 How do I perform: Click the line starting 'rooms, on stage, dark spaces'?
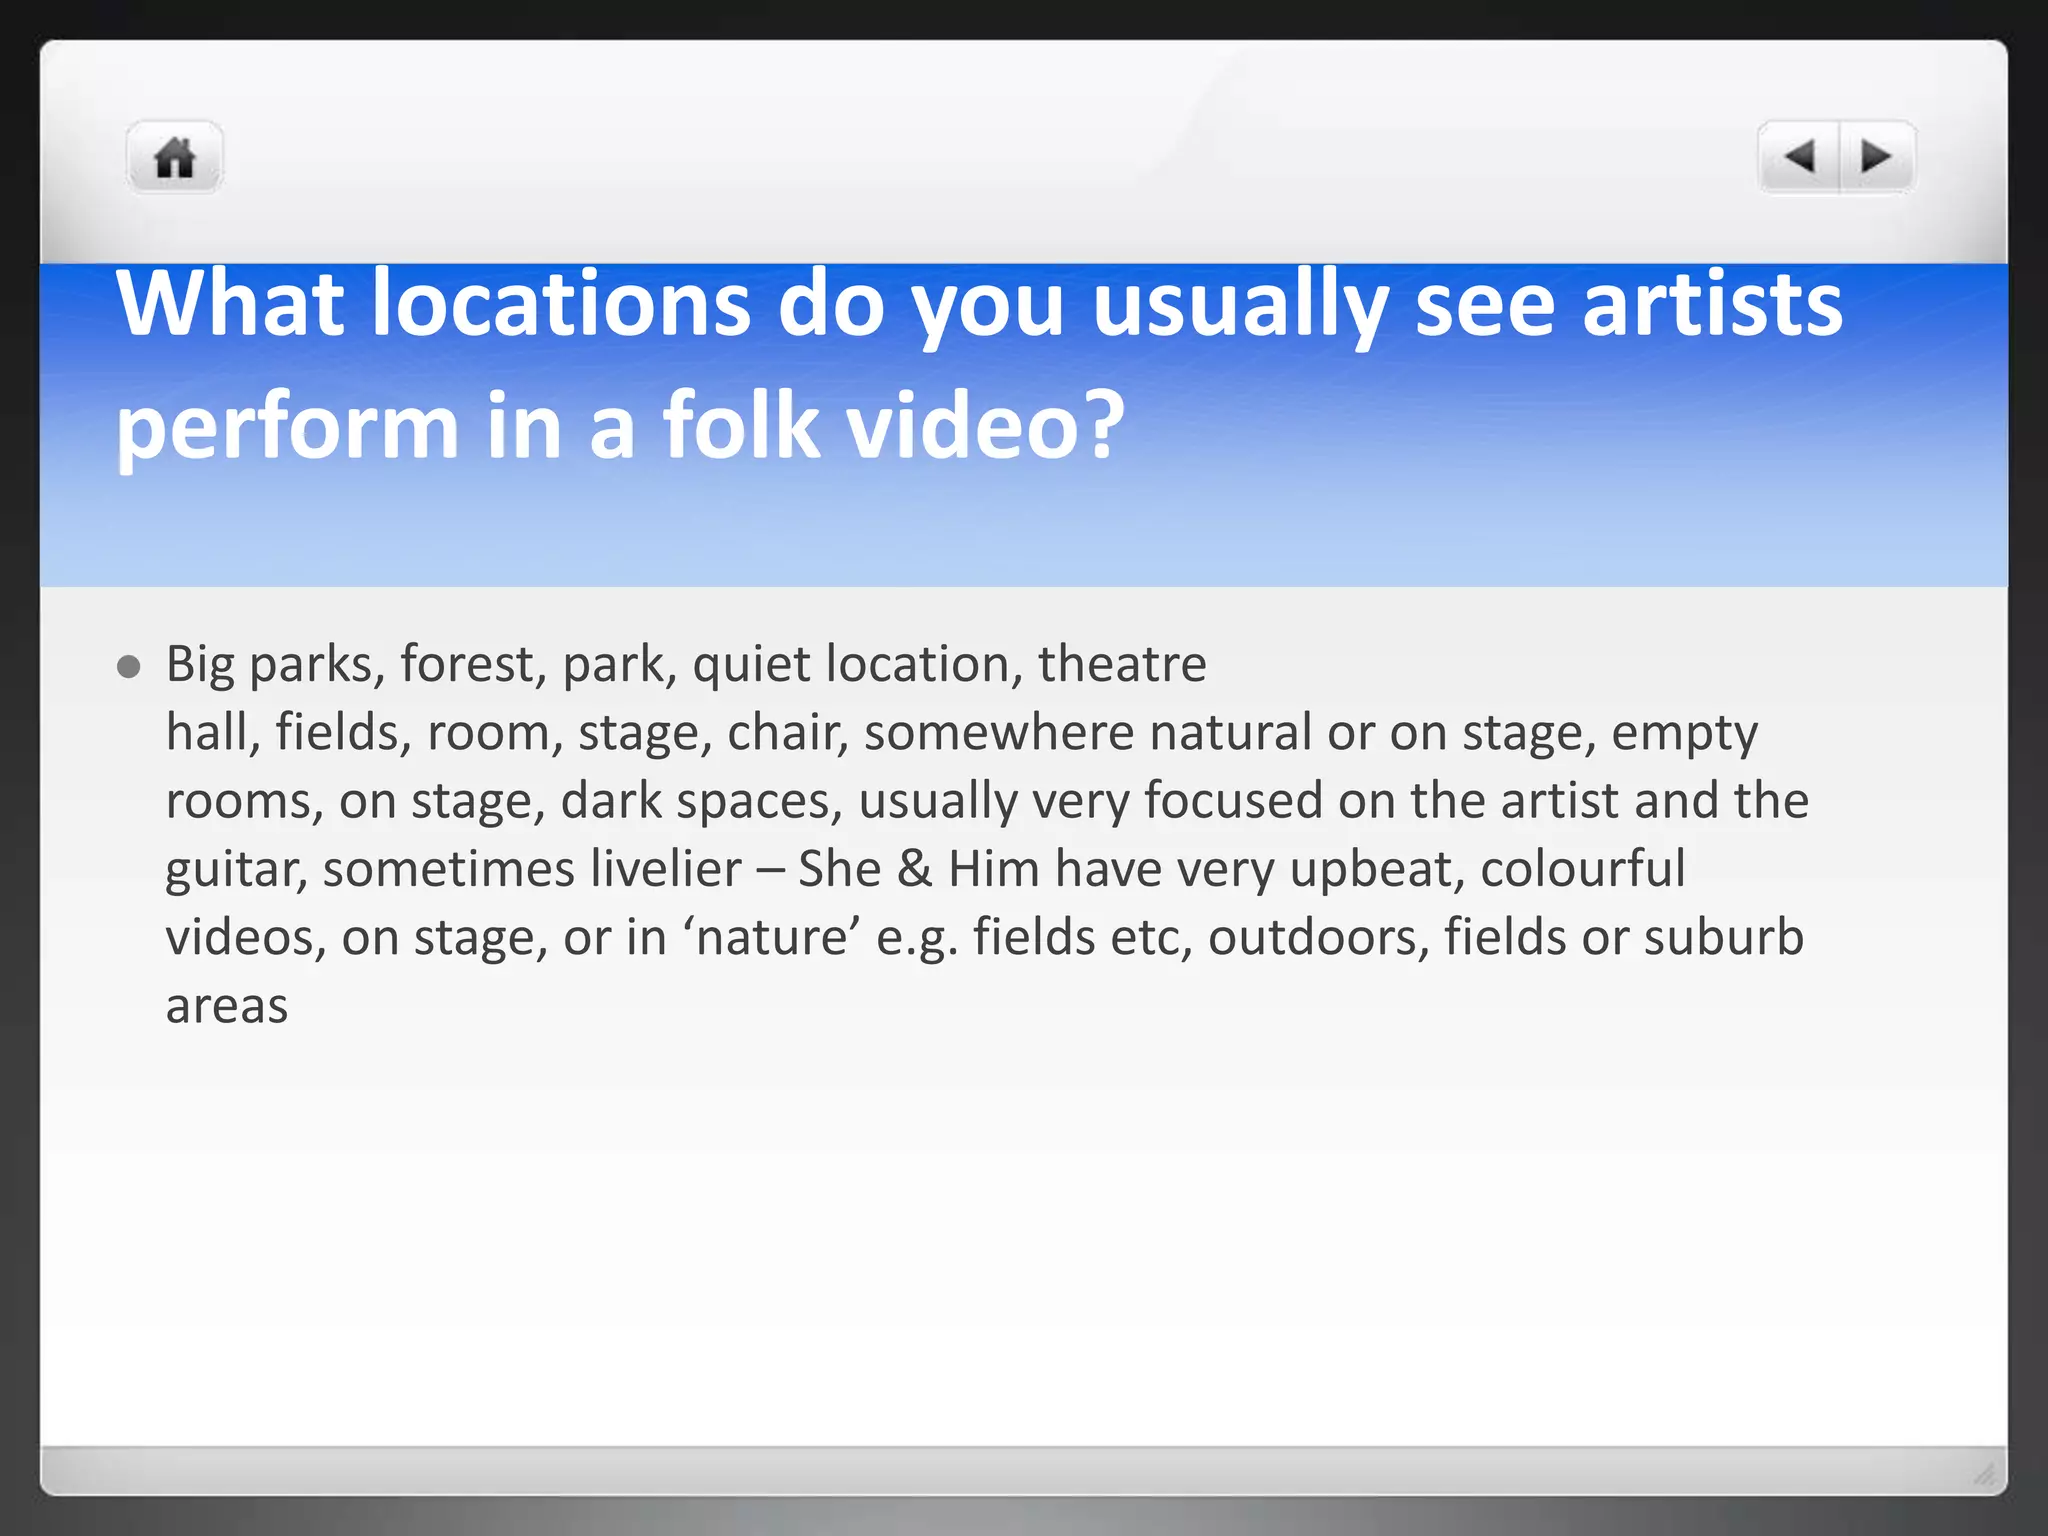coord(987,801)
